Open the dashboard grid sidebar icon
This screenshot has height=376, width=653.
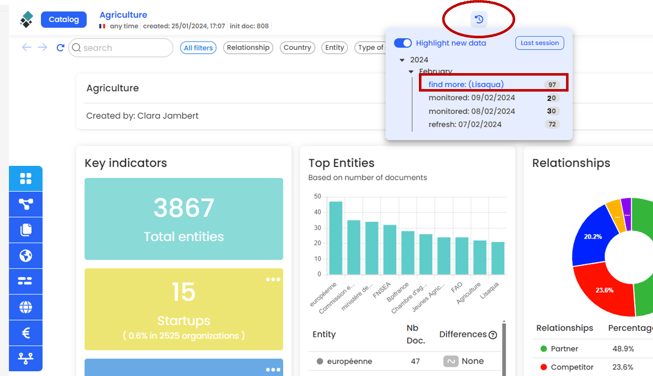[26, 179]
